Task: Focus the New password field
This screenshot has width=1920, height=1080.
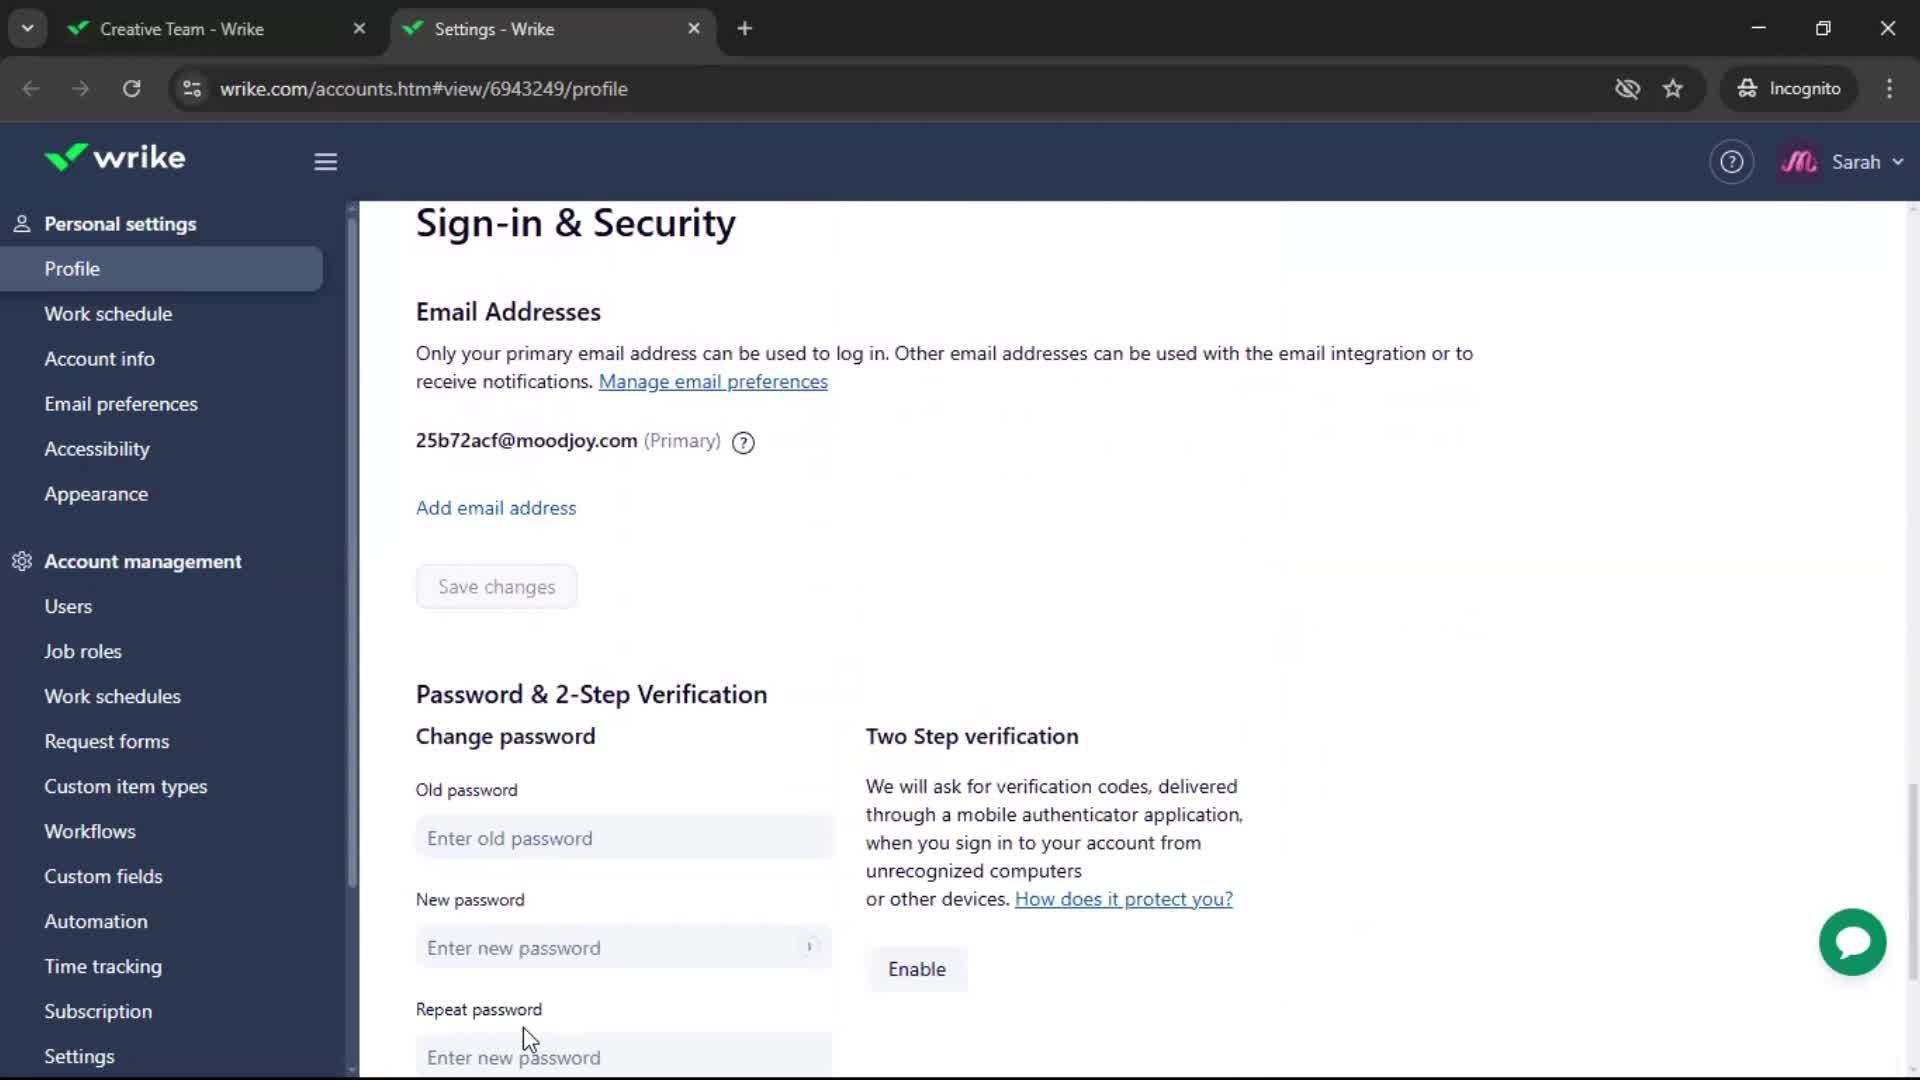Action: click(624, 947)
